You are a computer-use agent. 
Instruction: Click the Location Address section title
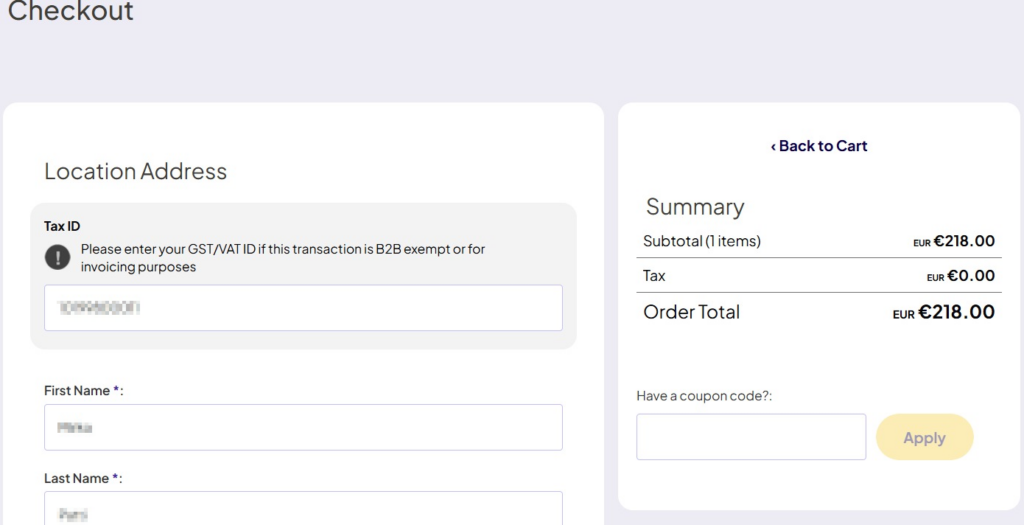tap(136, 171)
